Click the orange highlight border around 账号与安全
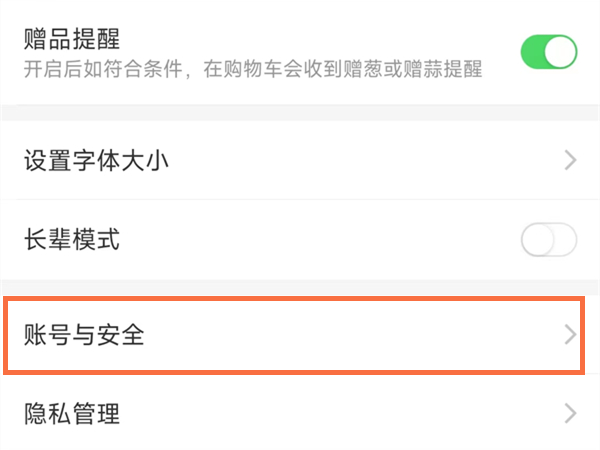Image resolution: width=600 pixels, height=450 pixels. coord(300,298)
